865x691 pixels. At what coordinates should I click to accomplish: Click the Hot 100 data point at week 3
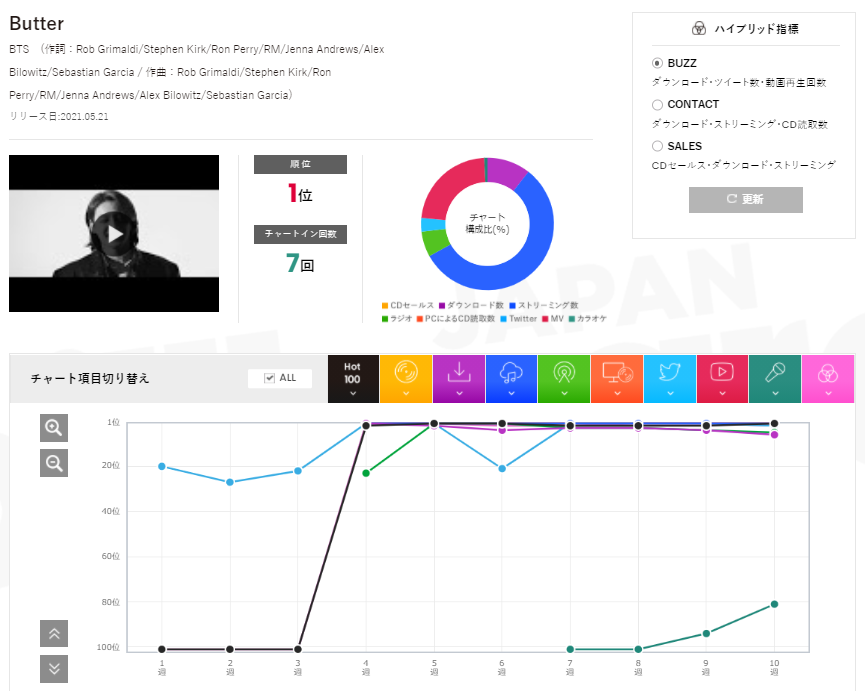298,649
